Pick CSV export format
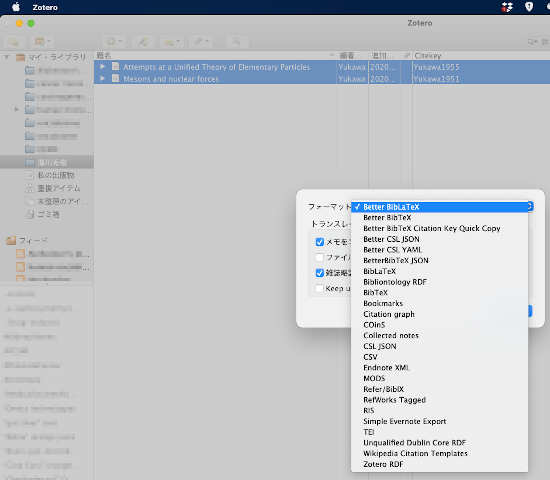550x480 pixels. click(439, 357)
